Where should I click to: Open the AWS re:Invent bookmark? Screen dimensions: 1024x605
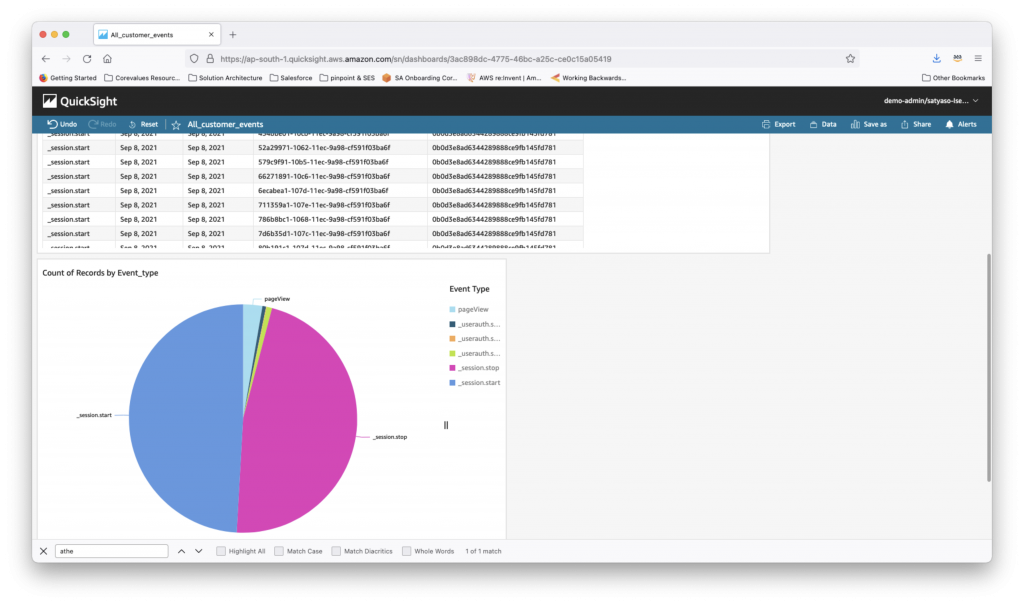(504, 78)
